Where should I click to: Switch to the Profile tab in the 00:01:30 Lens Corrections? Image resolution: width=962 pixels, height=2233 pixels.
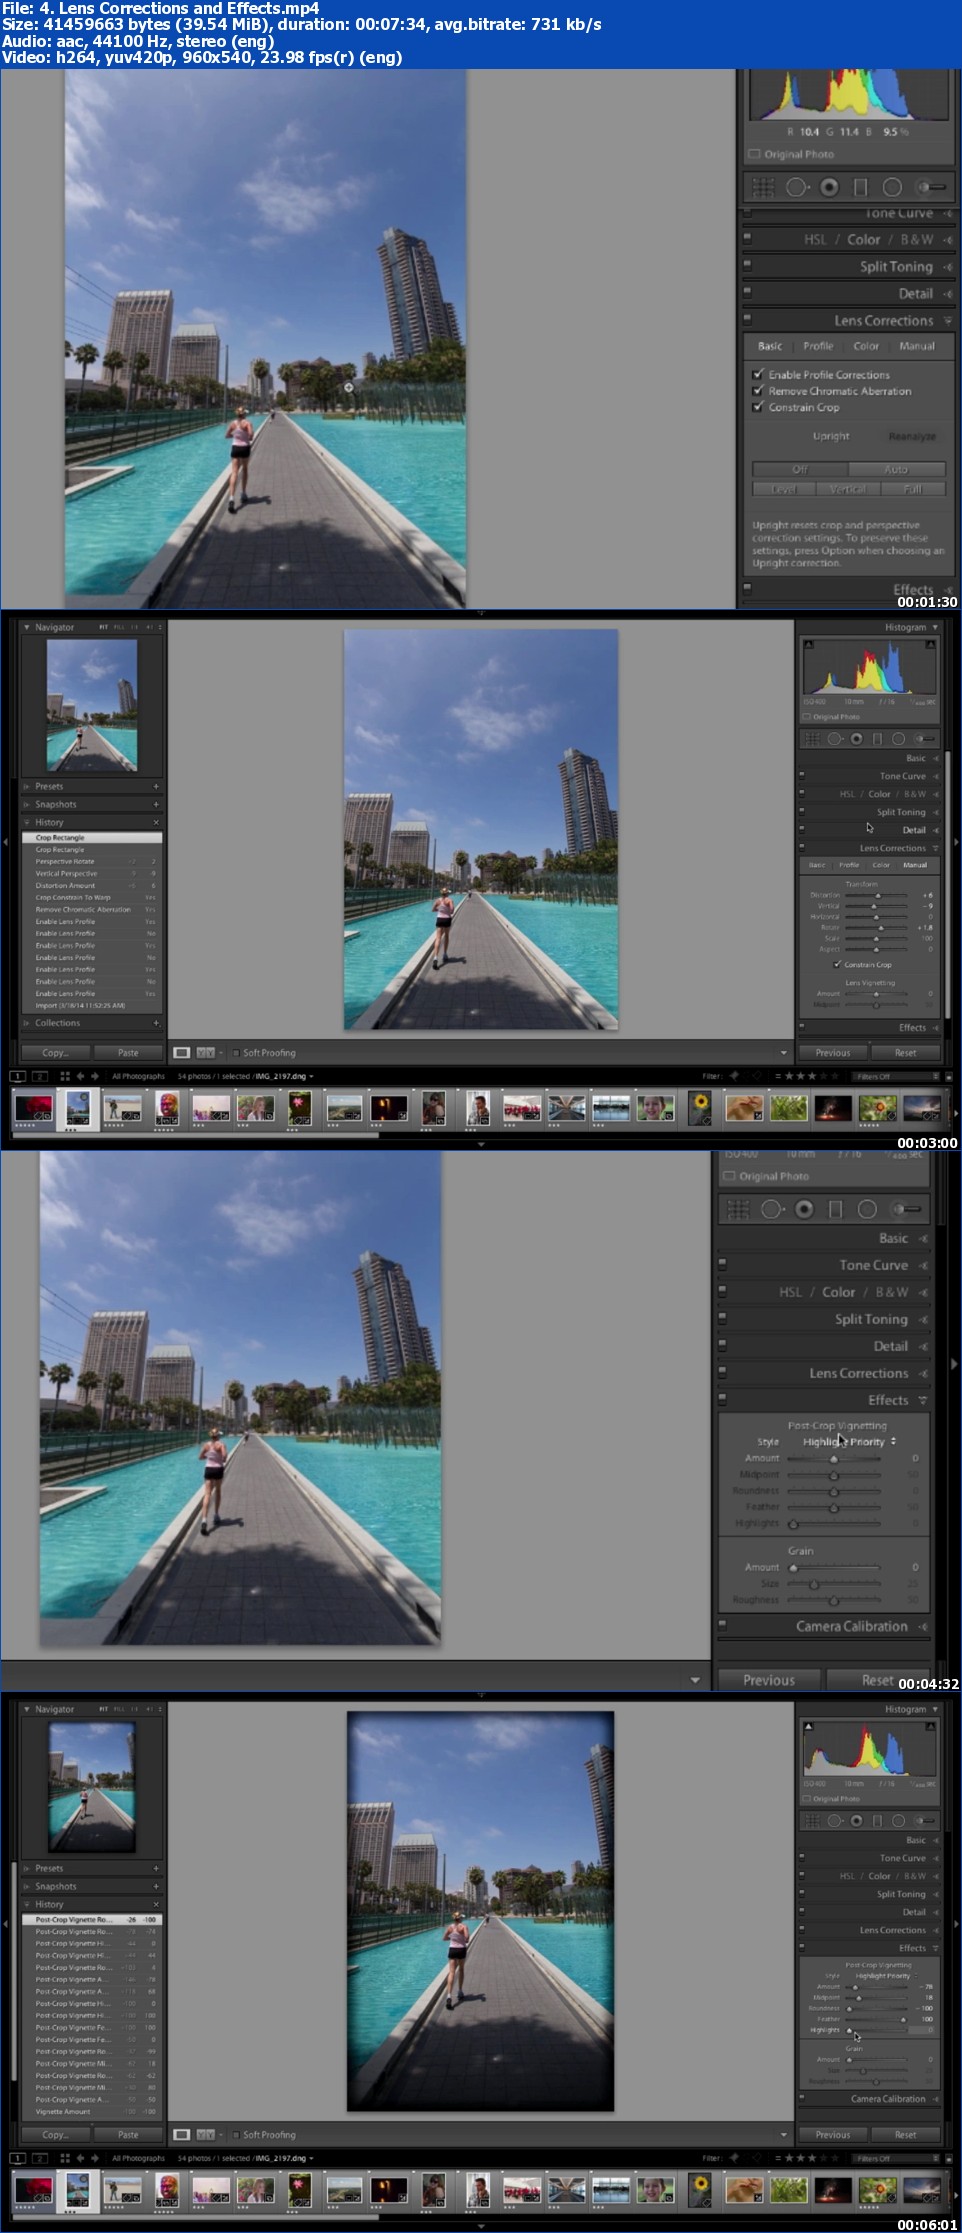click(818, 346)
